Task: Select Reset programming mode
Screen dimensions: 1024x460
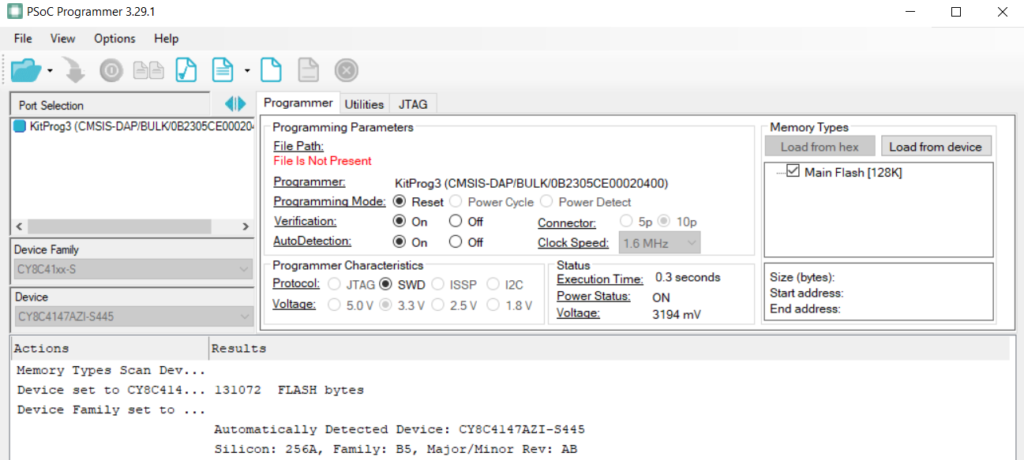Action: 400,202
